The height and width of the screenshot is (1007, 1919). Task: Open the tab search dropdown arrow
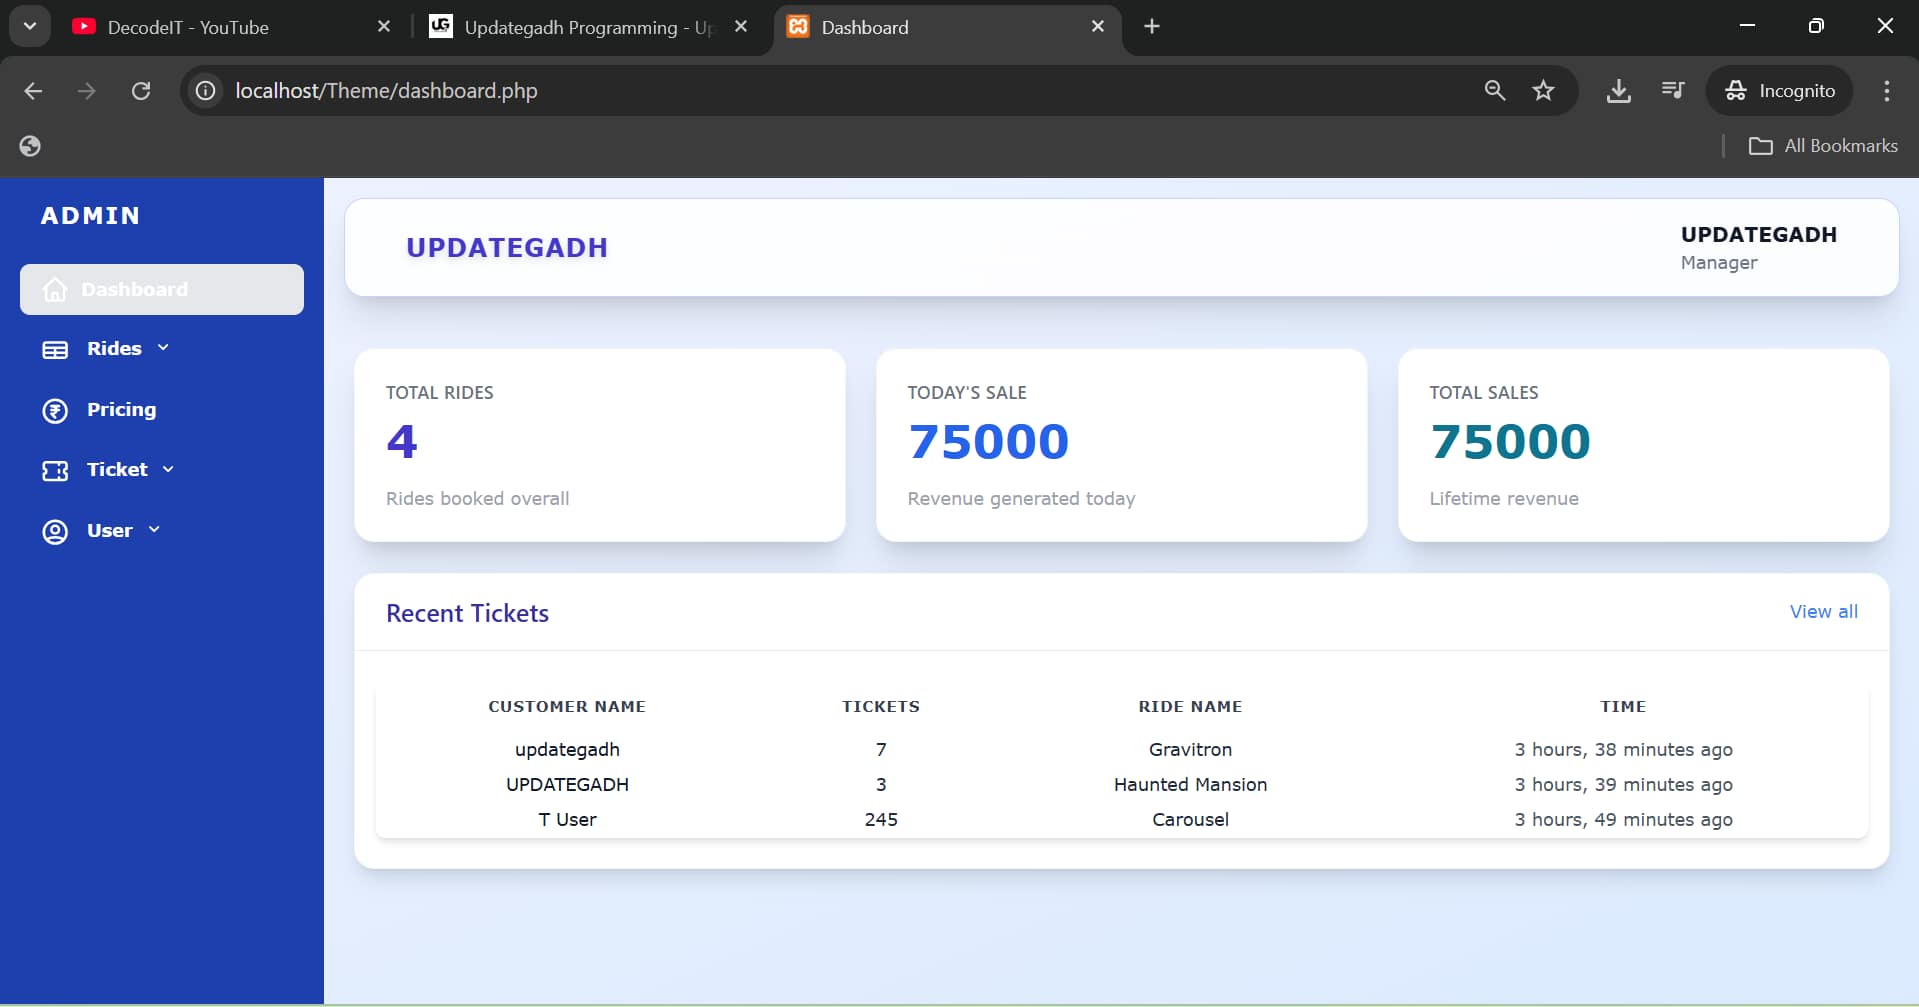(30, 27)
